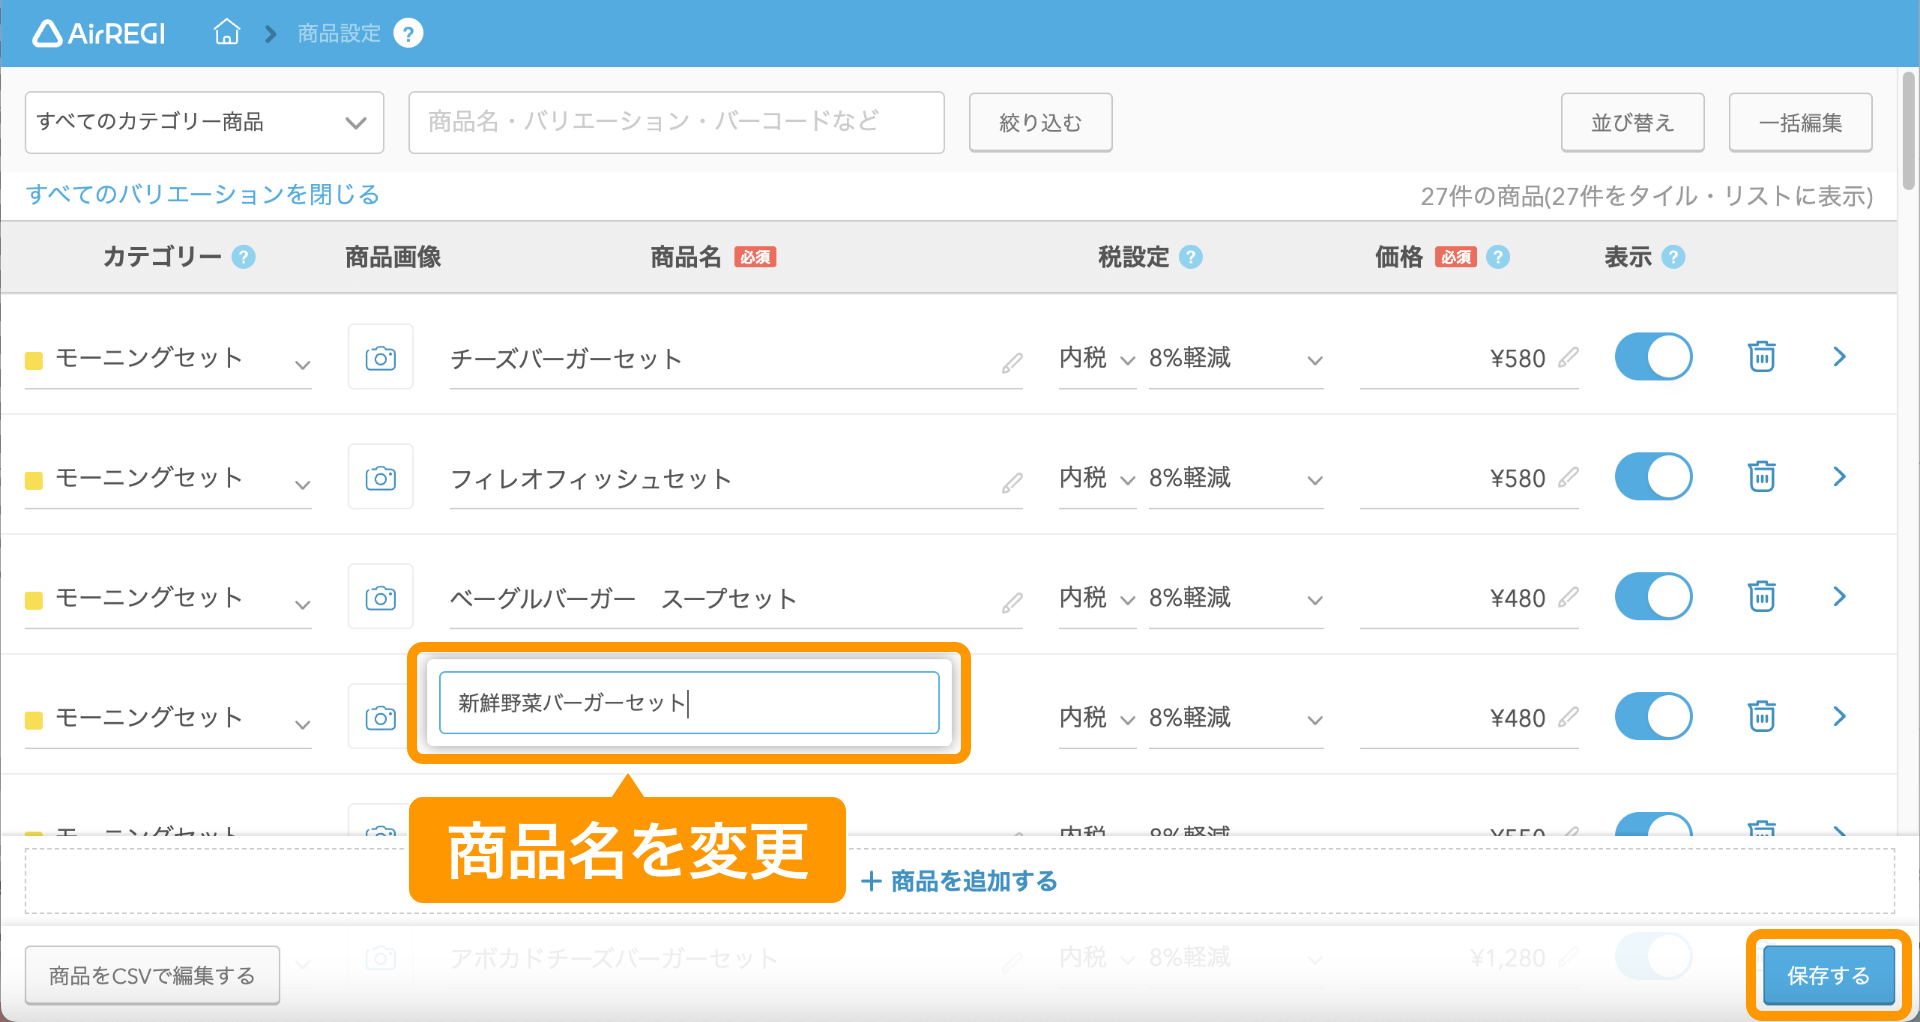Click the 並び替え sort button
Screen dimensions: 1920x1022
click(x=1632, y=122)
